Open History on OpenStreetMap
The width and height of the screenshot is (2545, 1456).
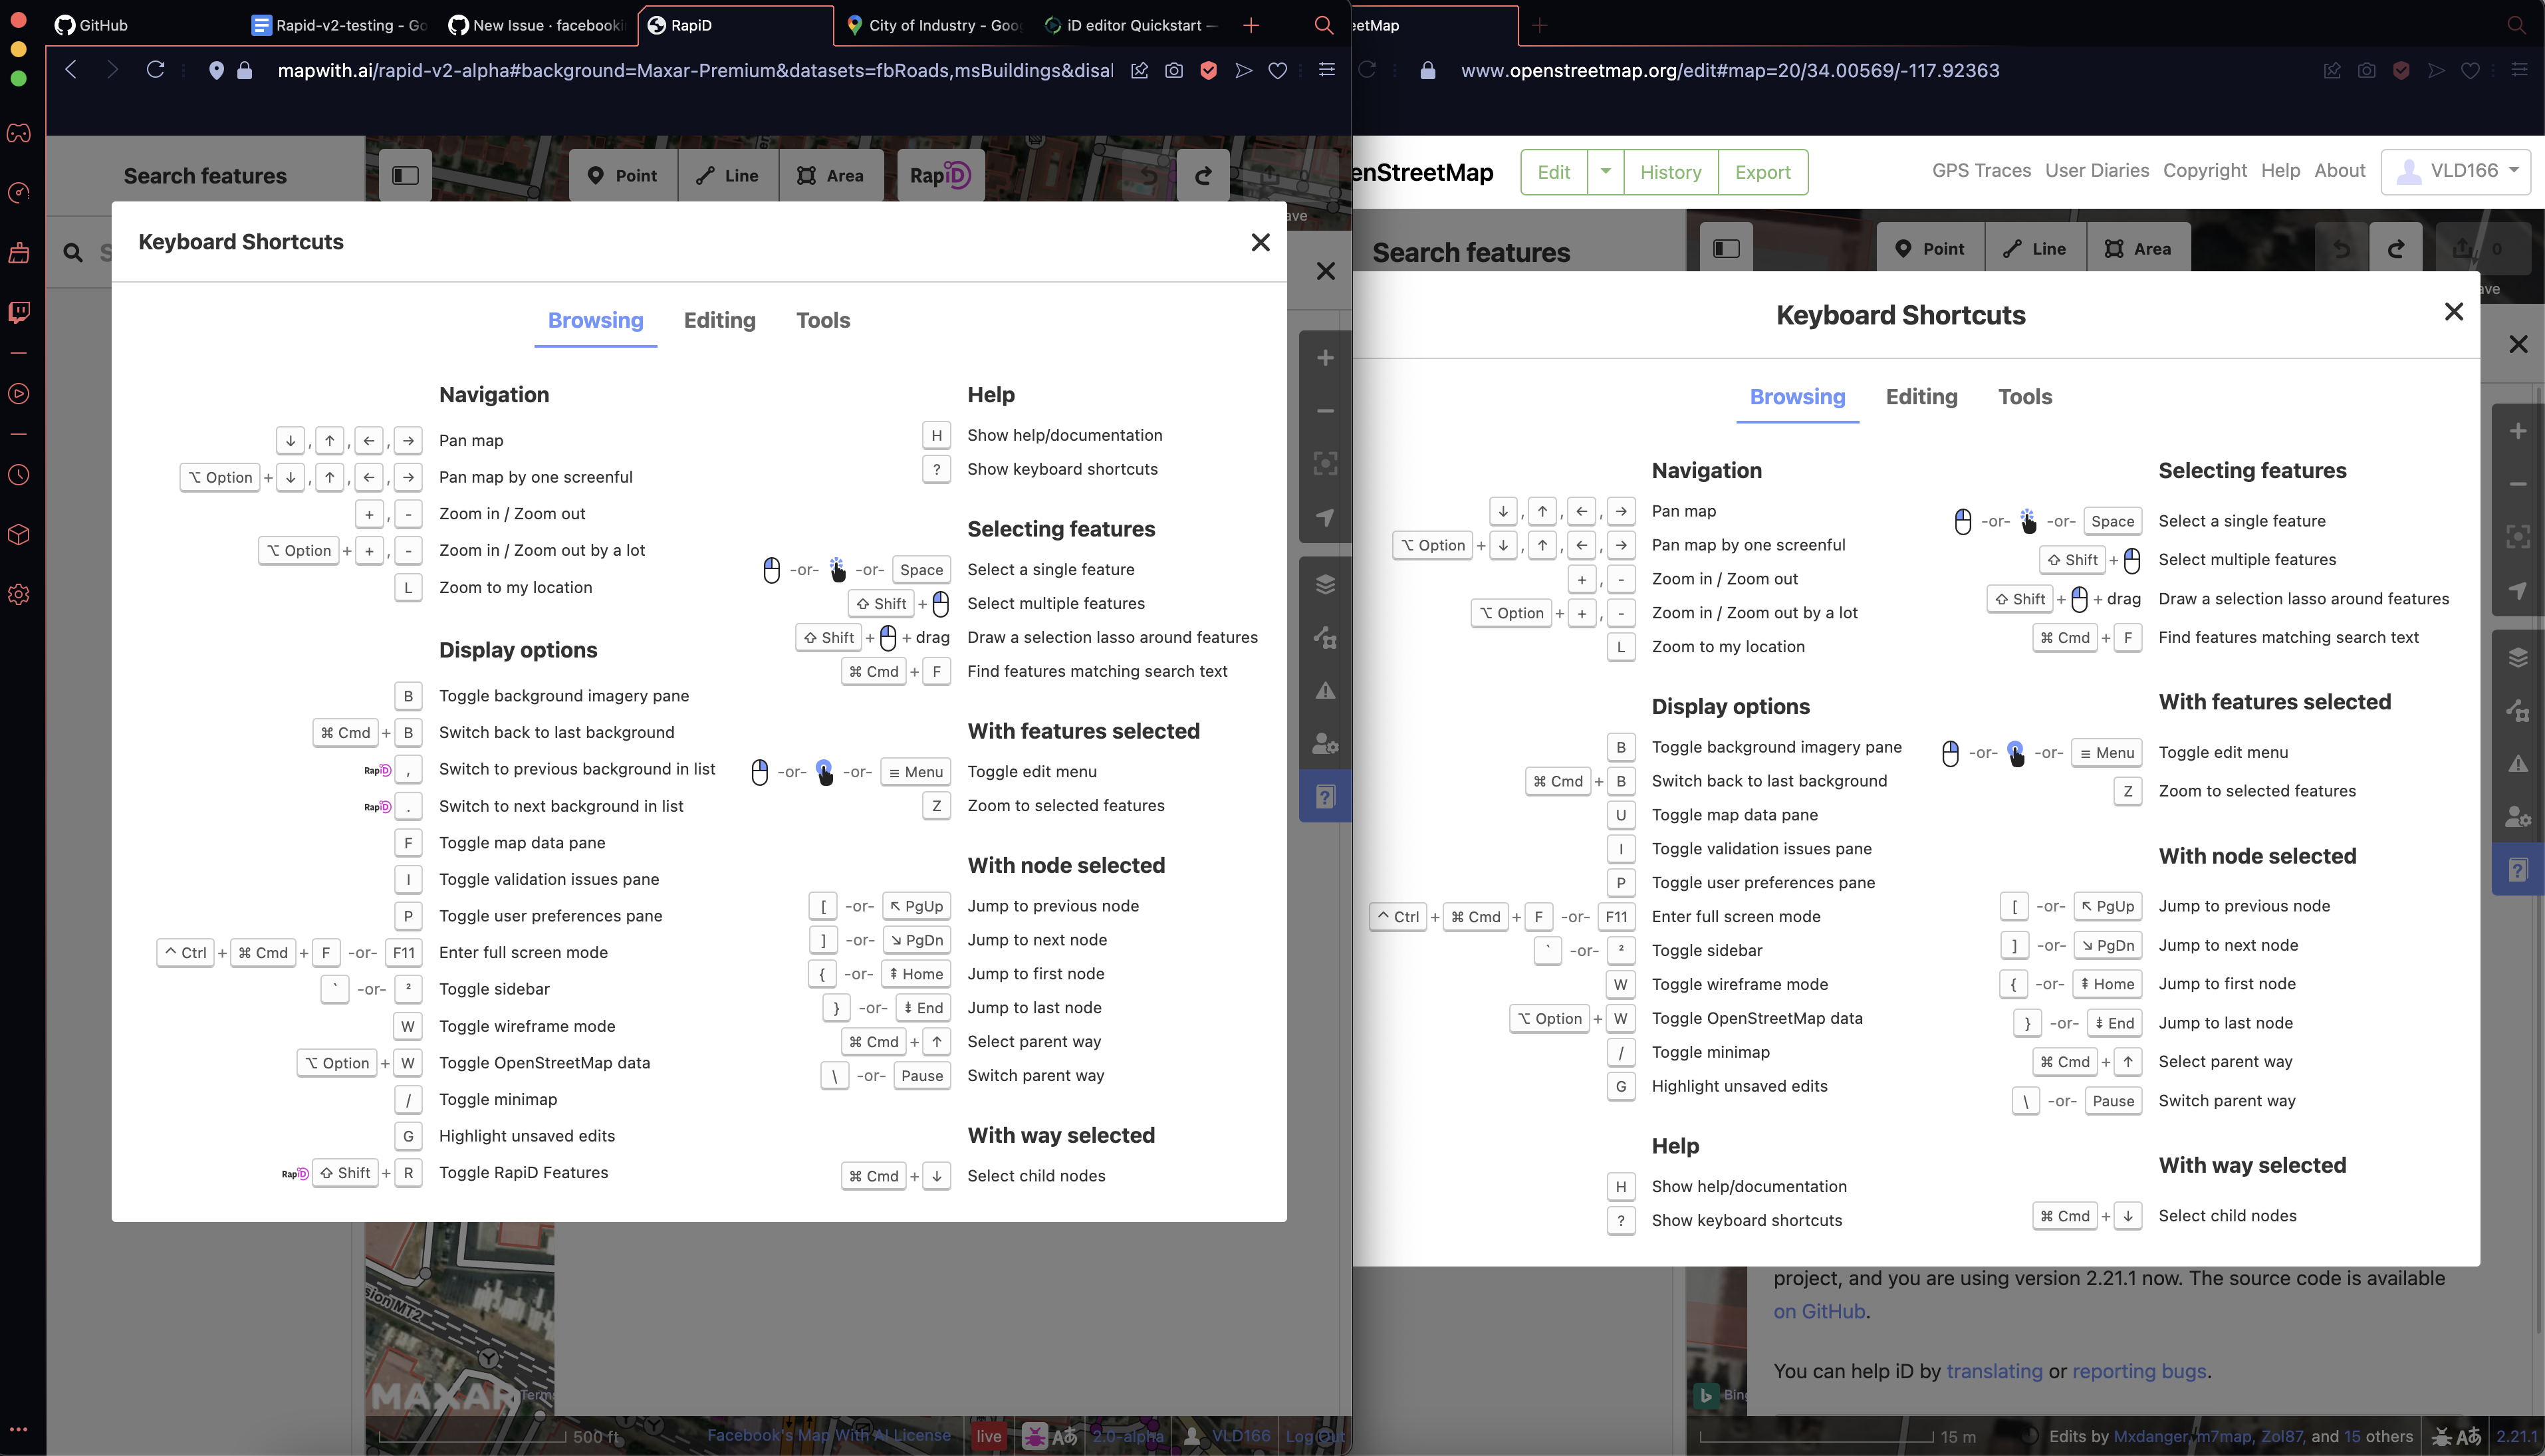coord(1670,172)
